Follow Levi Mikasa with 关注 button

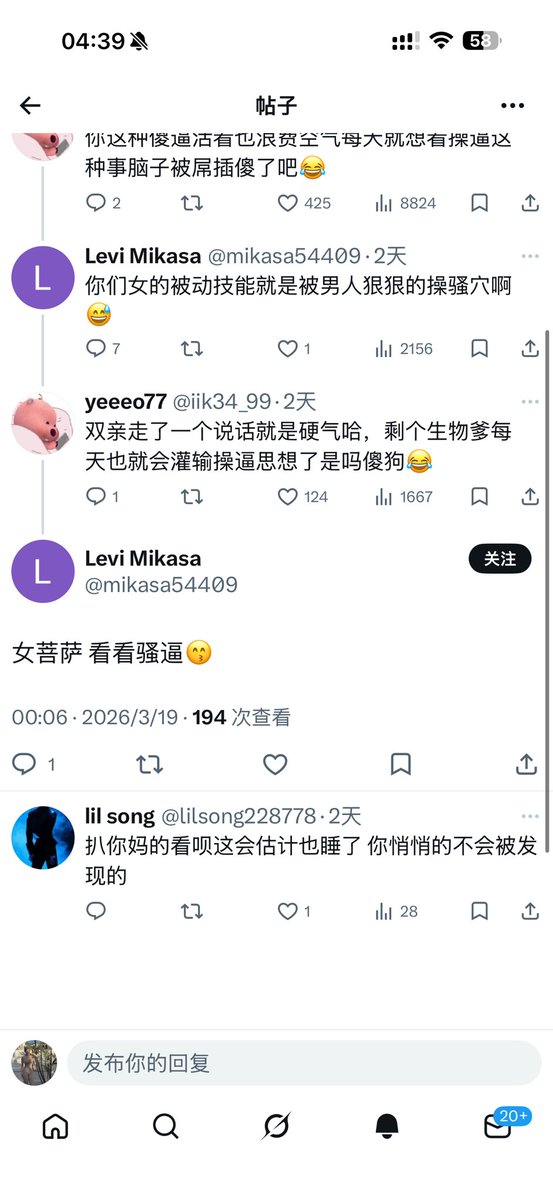point(500,559)
